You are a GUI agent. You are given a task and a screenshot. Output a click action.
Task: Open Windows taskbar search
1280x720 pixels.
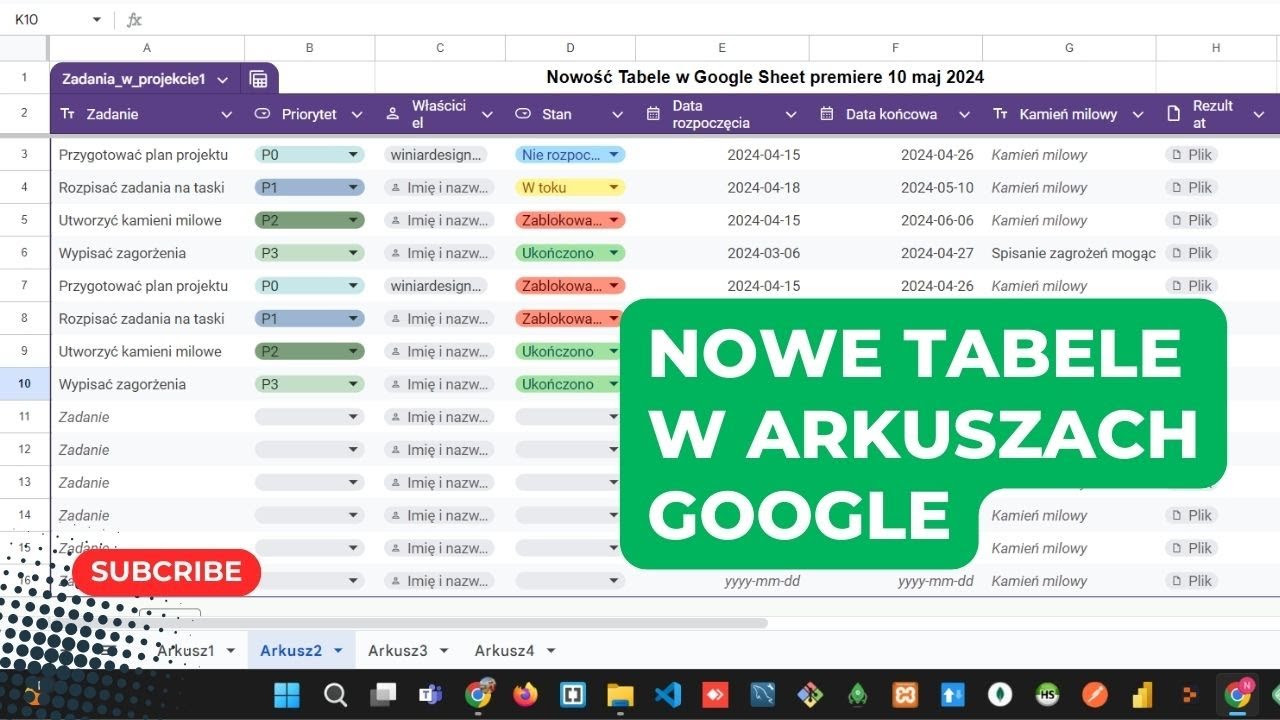[336, 694]
